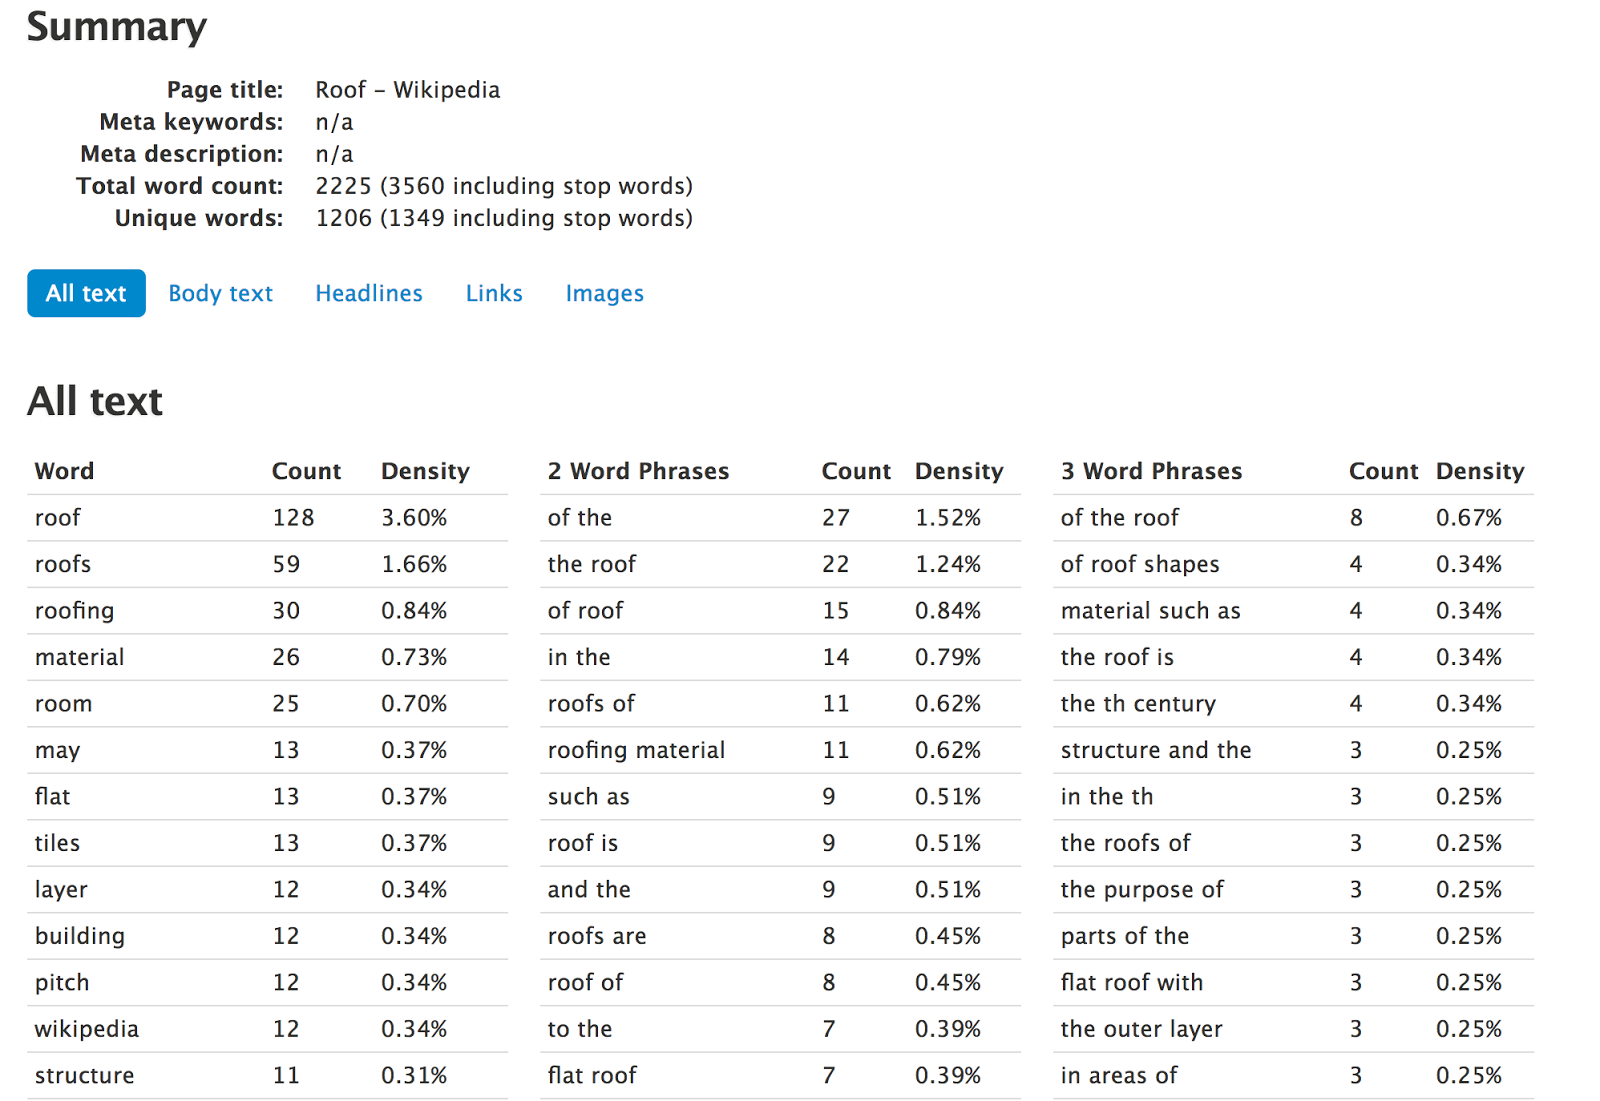Open the Images tab
This screenshot has height=1101, width=1600.
click(604, 293)
